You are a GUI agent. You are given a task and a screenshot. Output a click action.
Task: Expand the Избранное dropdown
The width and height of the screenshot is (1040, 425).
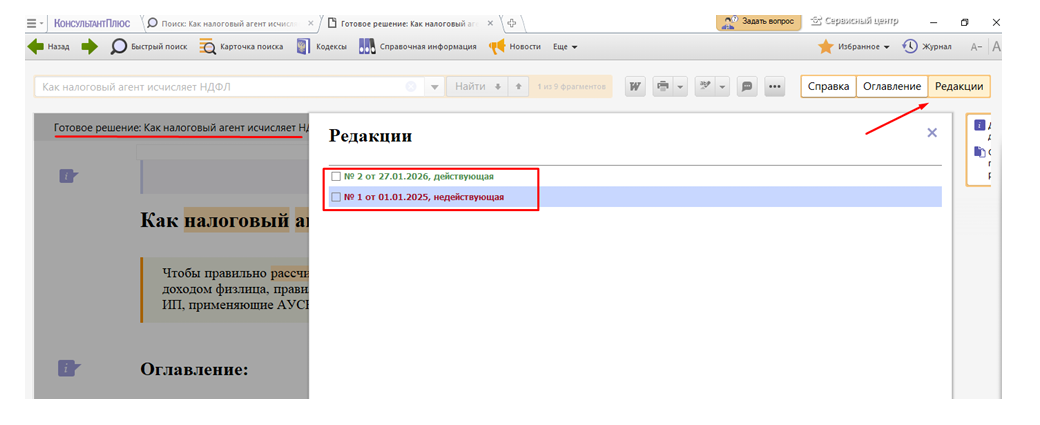853,46
